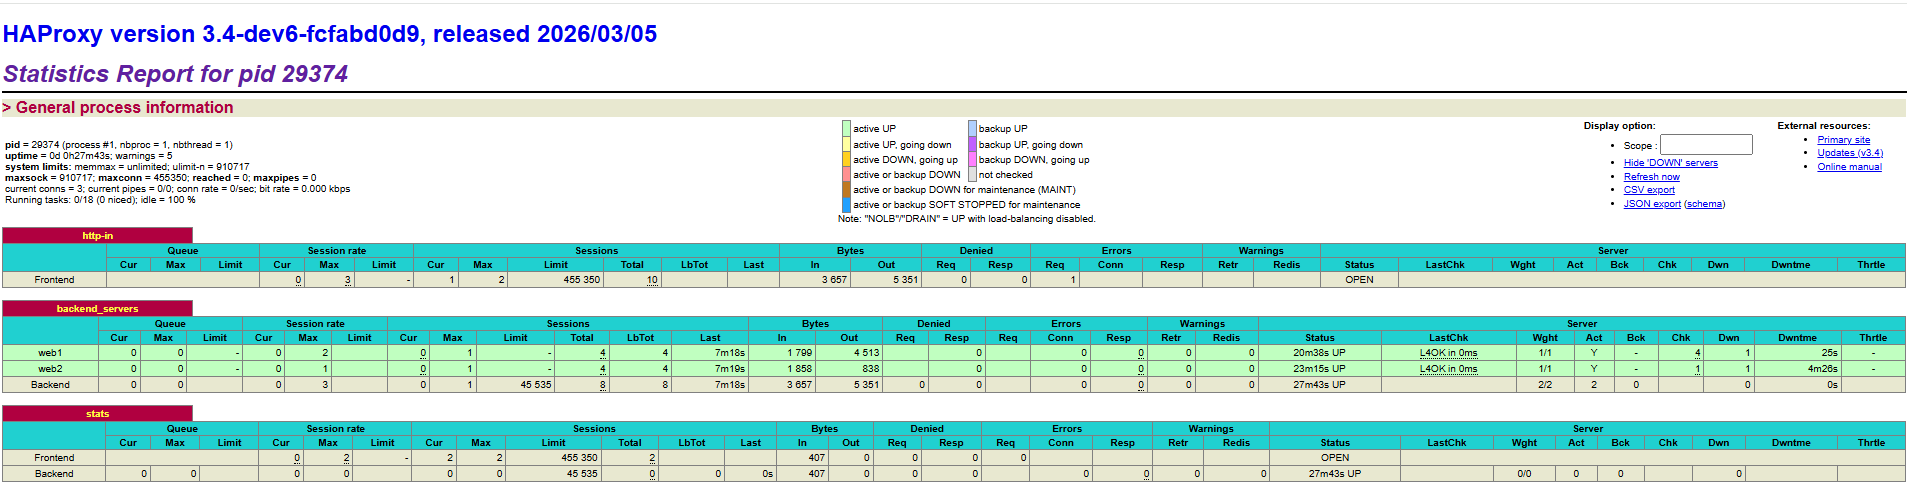Image resolution: width=1907 pixels, height=483 pixels.
Task: Click web2 status '23m15s UP'
Action: pyautogui.click(x=1319, y=369)
